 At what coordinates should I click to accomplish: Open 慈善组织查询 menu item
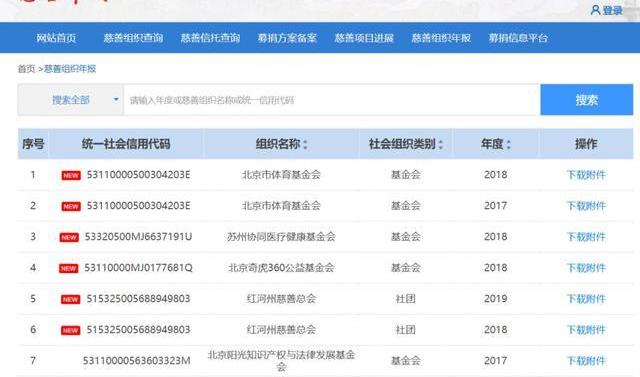click(x=133, y=38)
